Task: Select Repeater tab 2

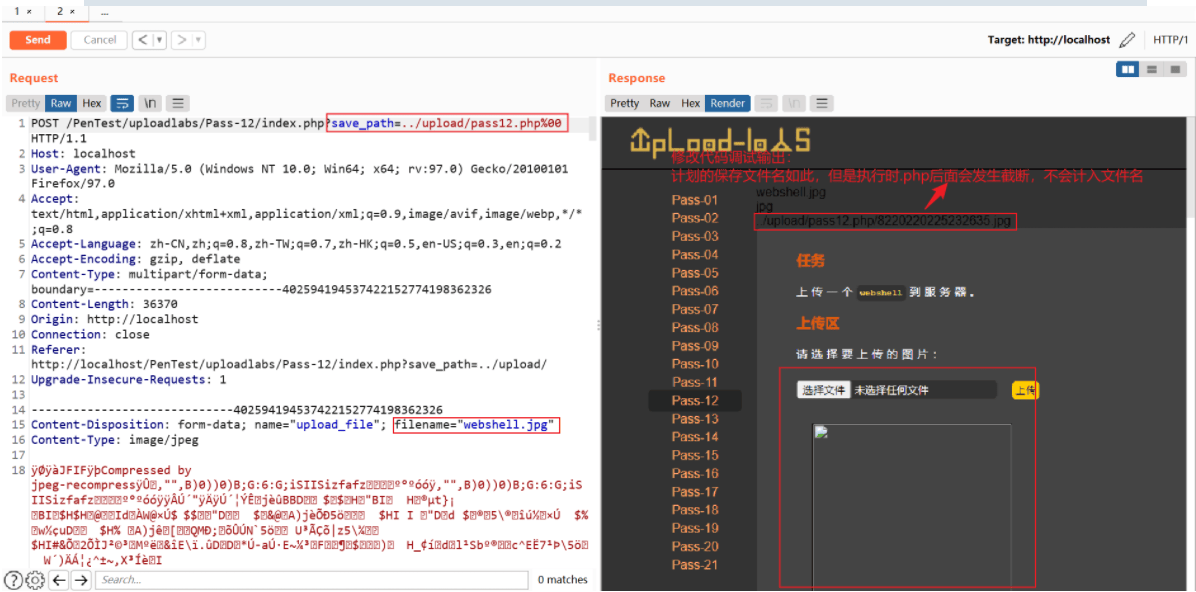Action: [66, 11]
